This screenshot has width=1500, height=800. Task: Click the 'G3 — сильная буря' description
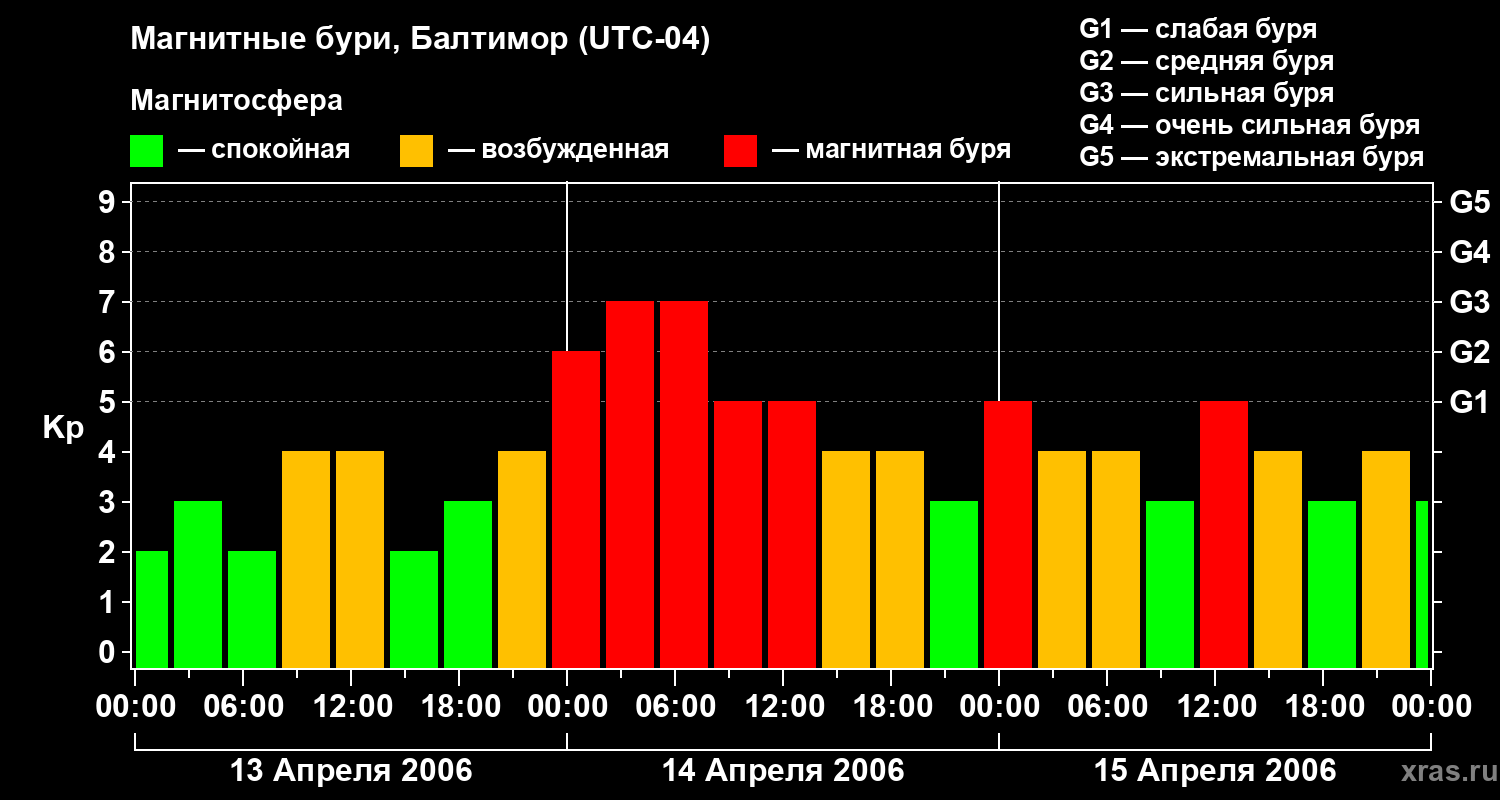pyautogui.click(x=1207, y=93)
